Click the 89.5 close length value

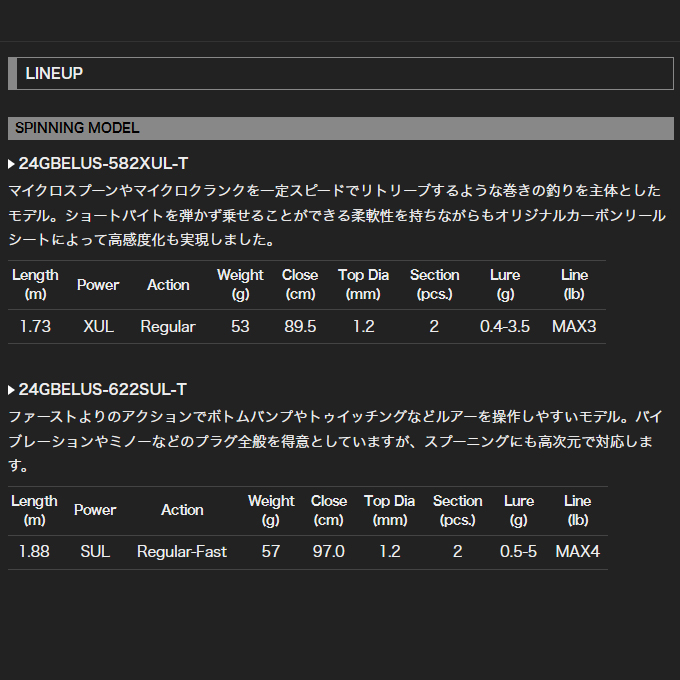point(299,327)
